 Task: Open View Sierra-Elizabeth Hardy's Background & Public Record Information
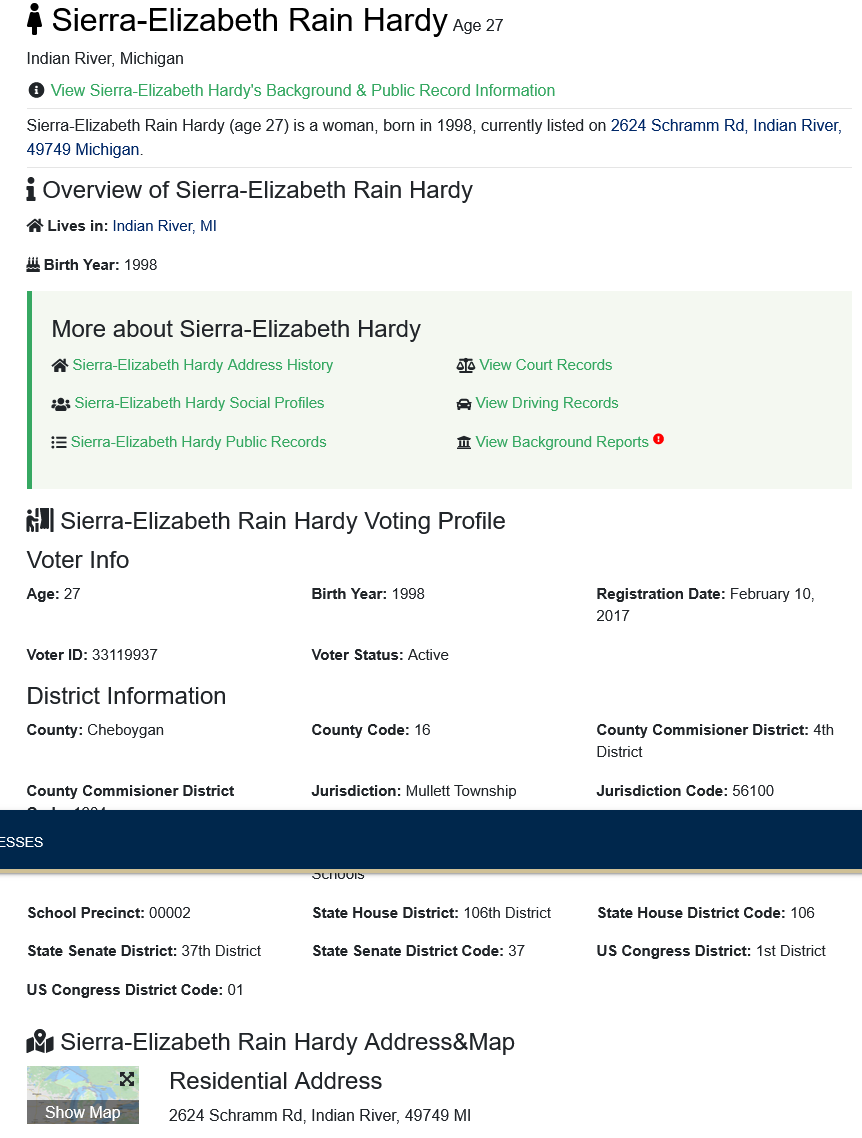(303, 90)
